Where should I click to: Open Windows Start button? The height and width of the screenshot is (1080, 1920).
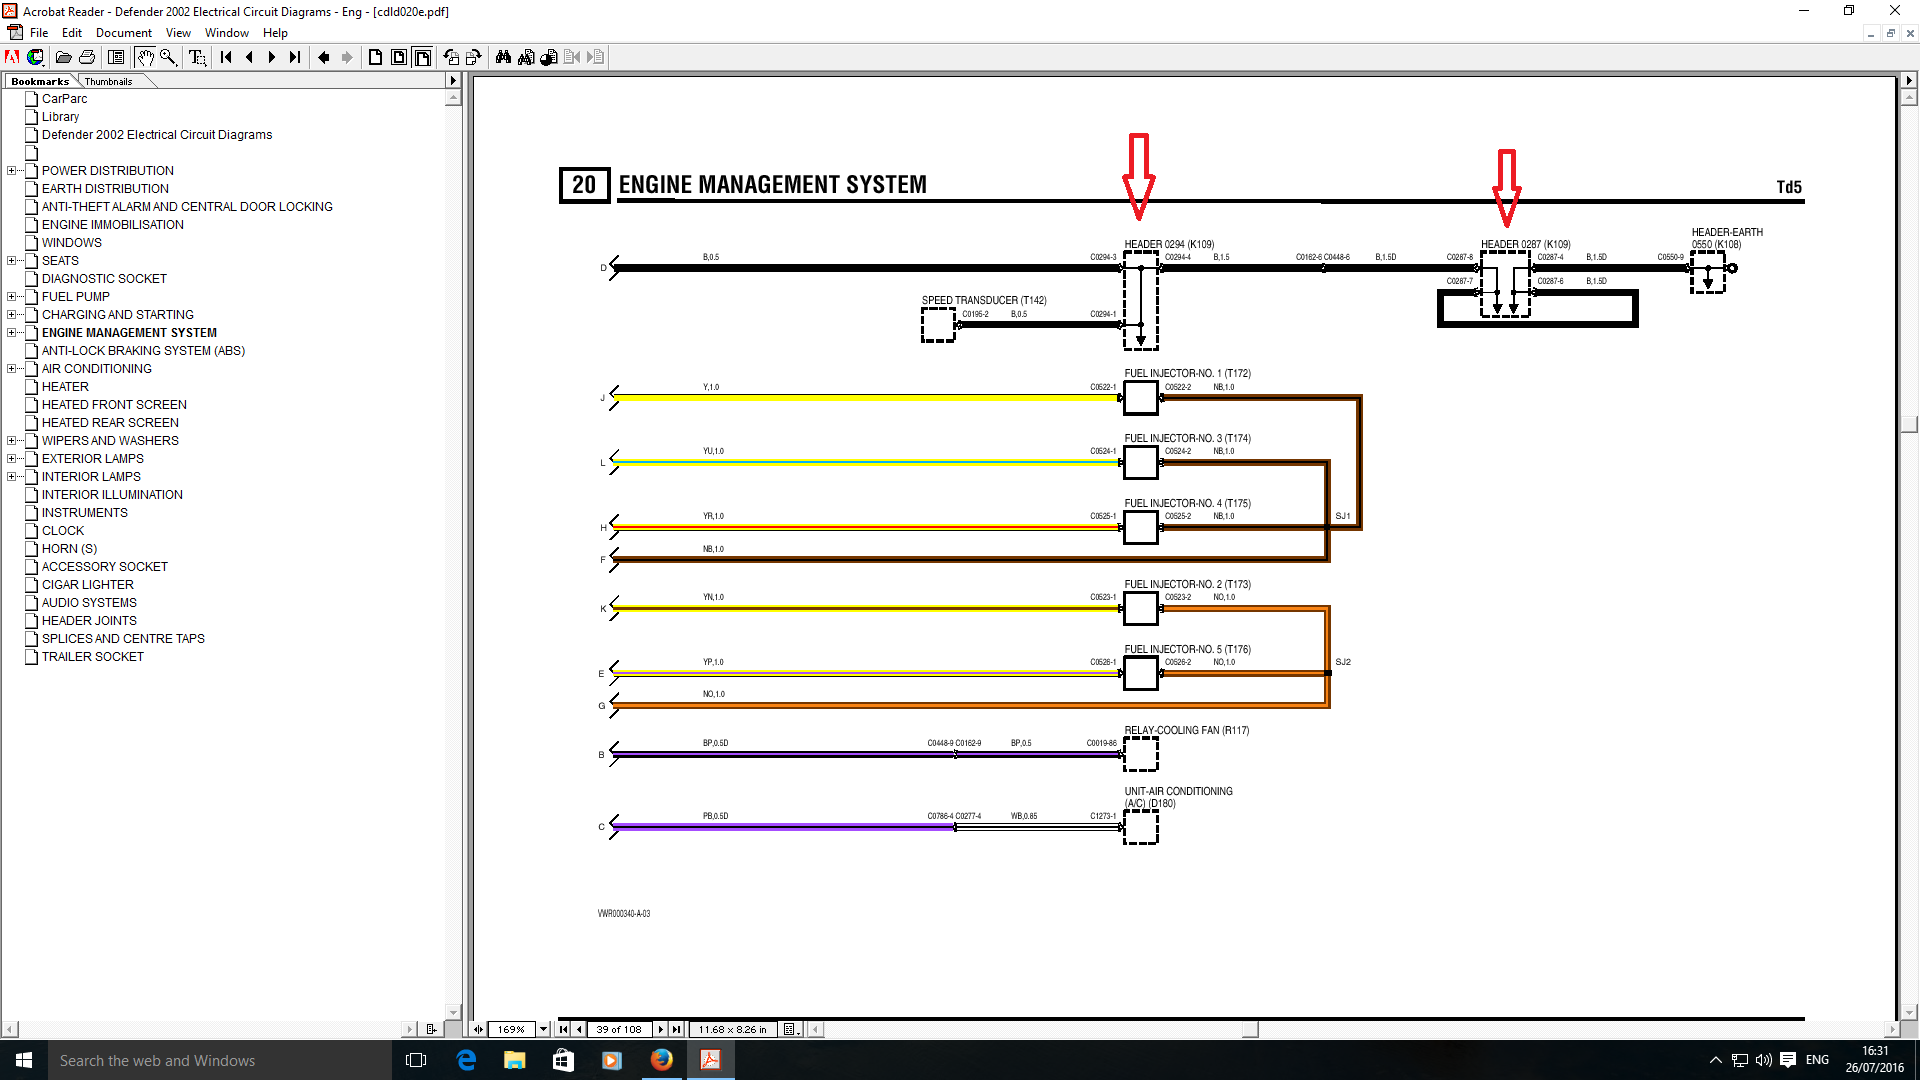pyautogui.click(x=24, y=1060)
